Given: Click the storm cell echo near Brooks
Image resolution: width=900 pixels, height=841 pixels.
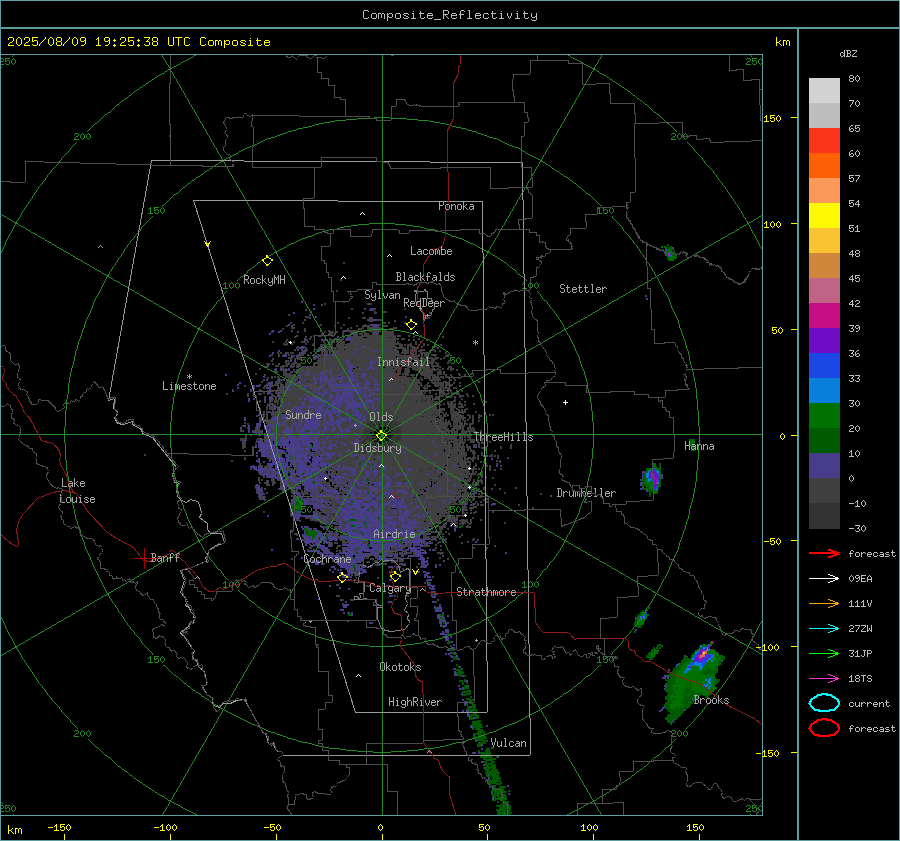Looking at the screenshot, I should tap(693, 681).
